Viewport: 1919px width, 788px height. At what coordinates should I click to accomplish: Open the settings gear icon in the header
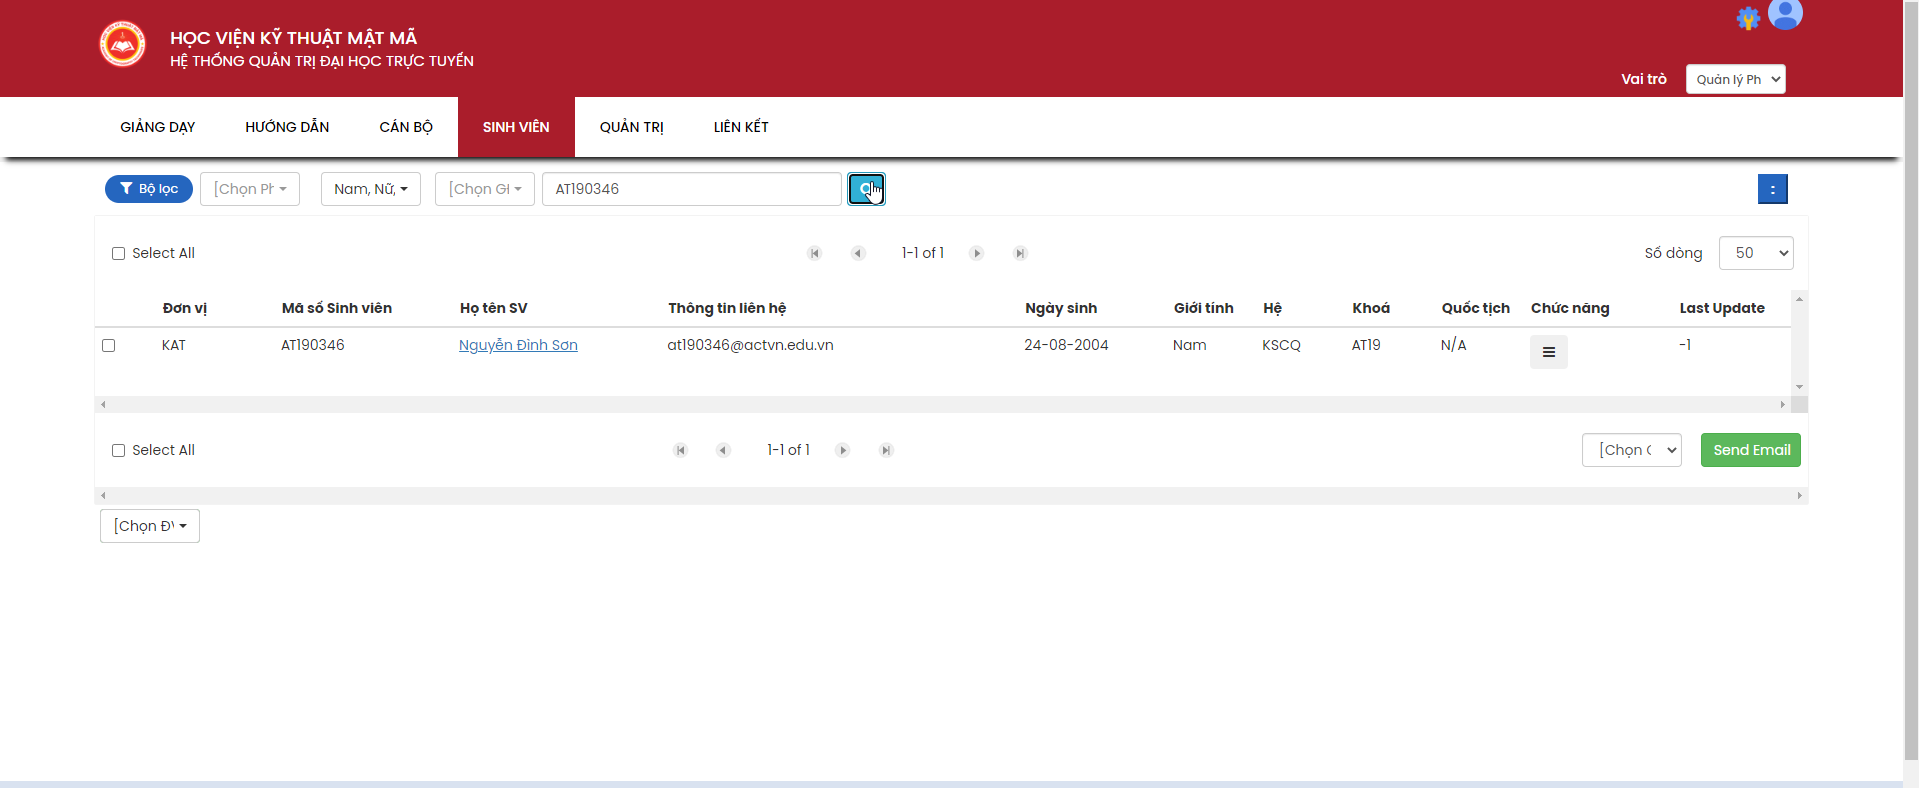click(1748, 18)
